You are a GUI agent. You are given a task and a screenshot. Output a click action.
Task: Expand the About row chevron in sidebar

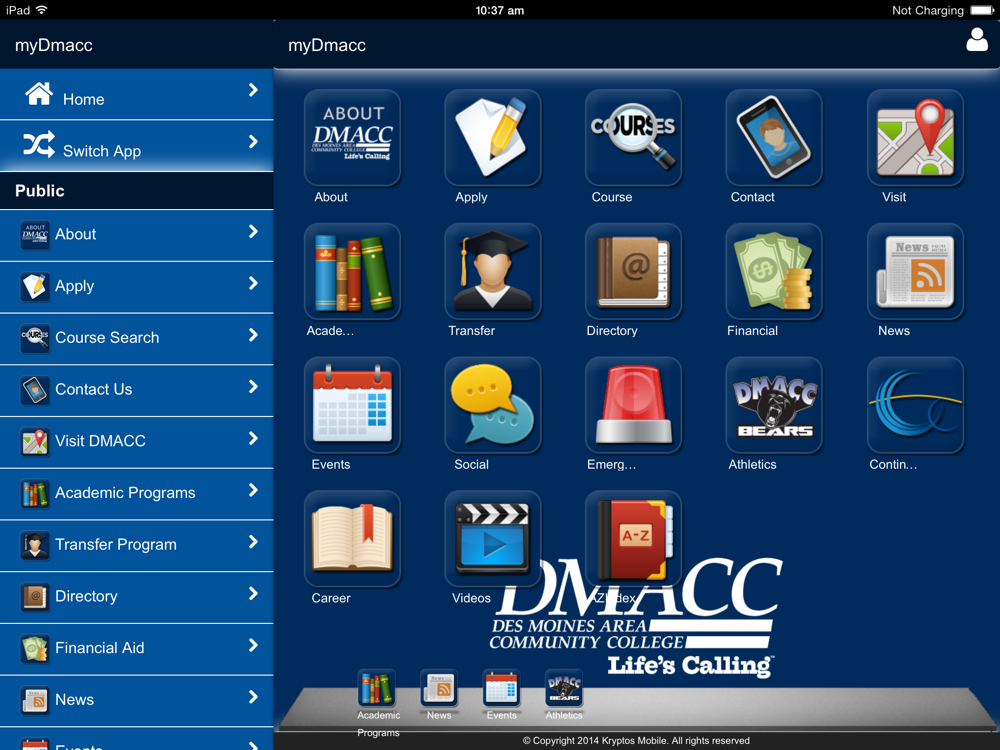click(253, 232)
